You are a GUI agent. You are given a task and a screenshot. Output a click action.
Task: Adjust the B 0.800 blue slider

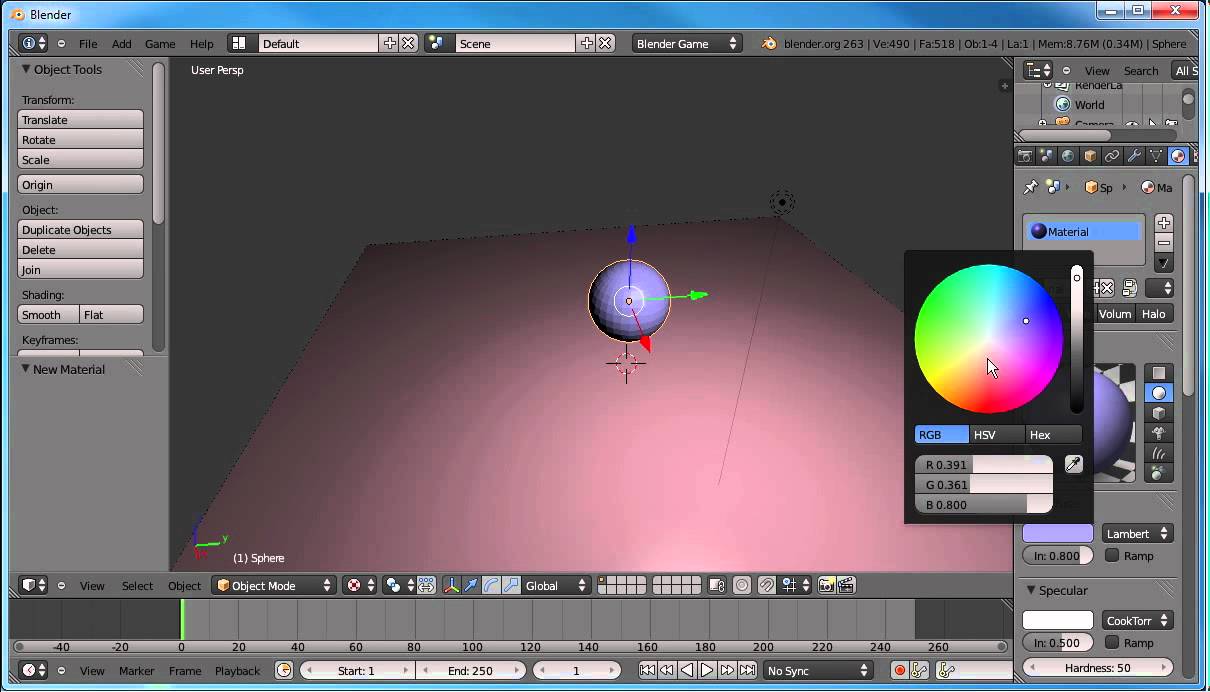pos(984,504)
